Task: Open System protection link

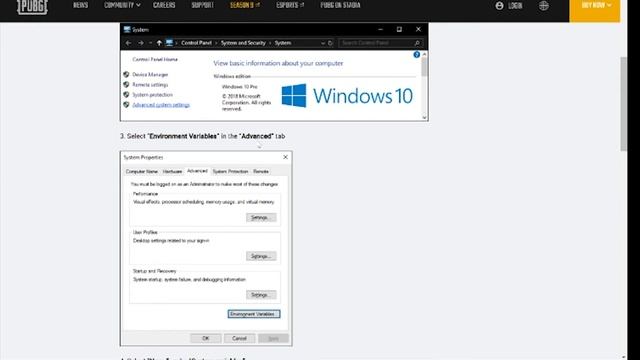Action: [152, 95]
